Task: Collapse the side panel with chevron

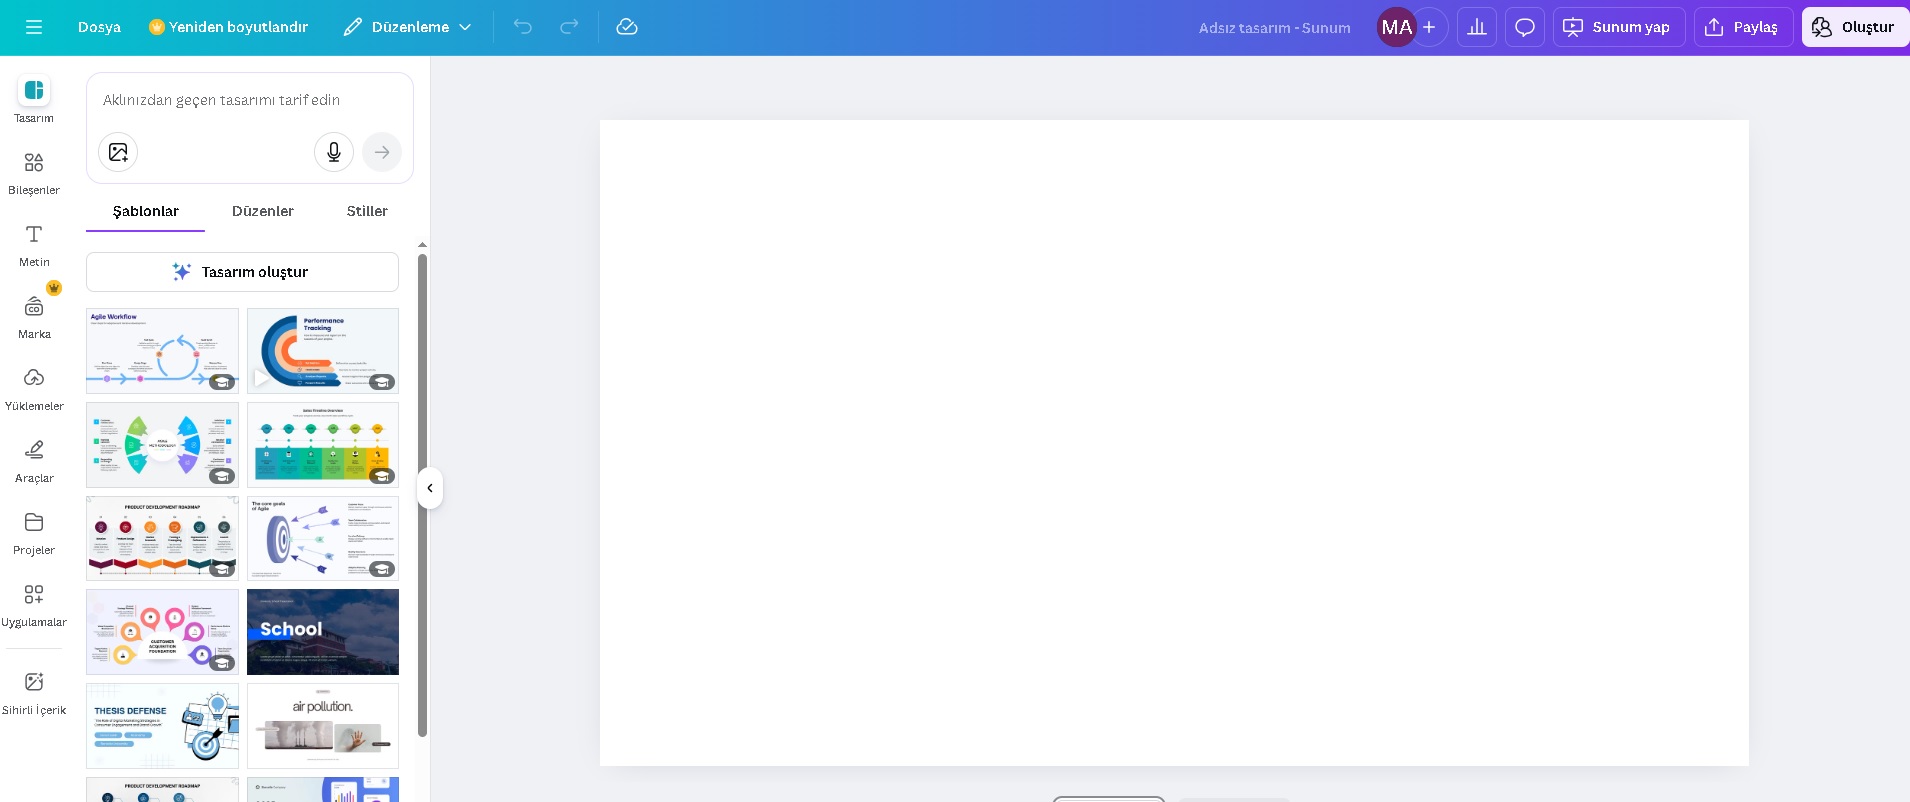Action: (430, 488)
